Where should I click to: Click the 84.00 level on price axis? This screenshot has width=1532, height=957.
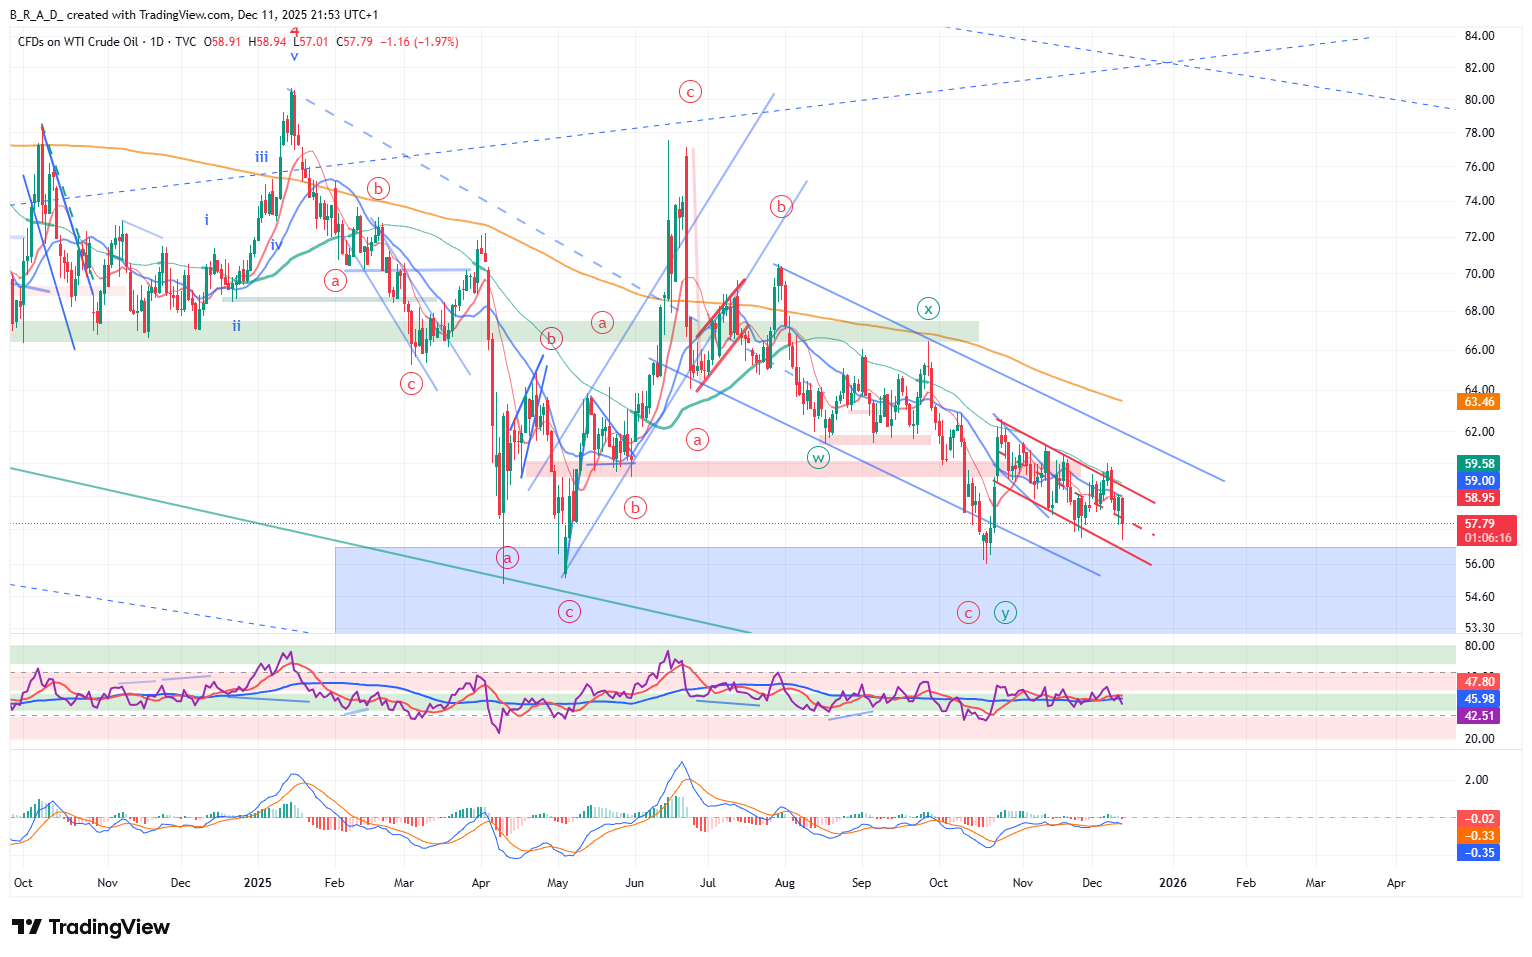(x=1479, y=36)
